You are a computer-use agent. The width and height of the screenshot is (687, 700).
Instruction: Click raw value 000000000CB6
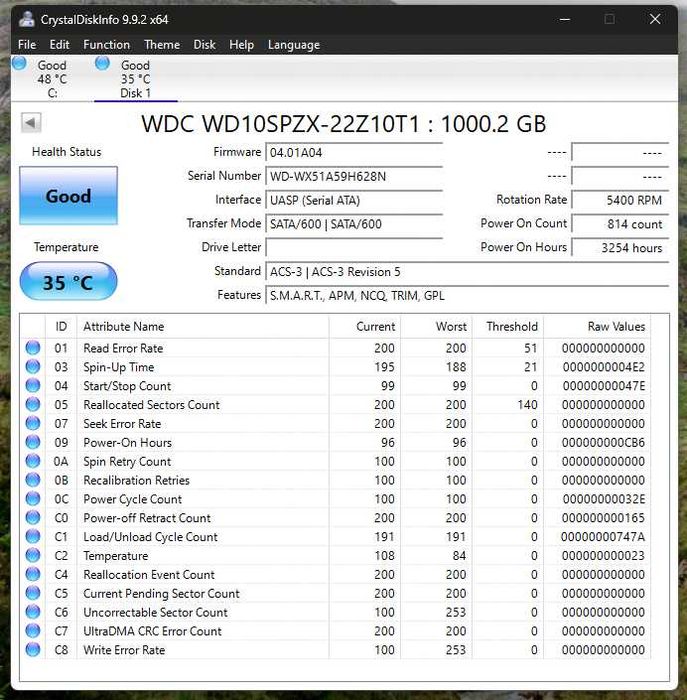pos(603,442)
